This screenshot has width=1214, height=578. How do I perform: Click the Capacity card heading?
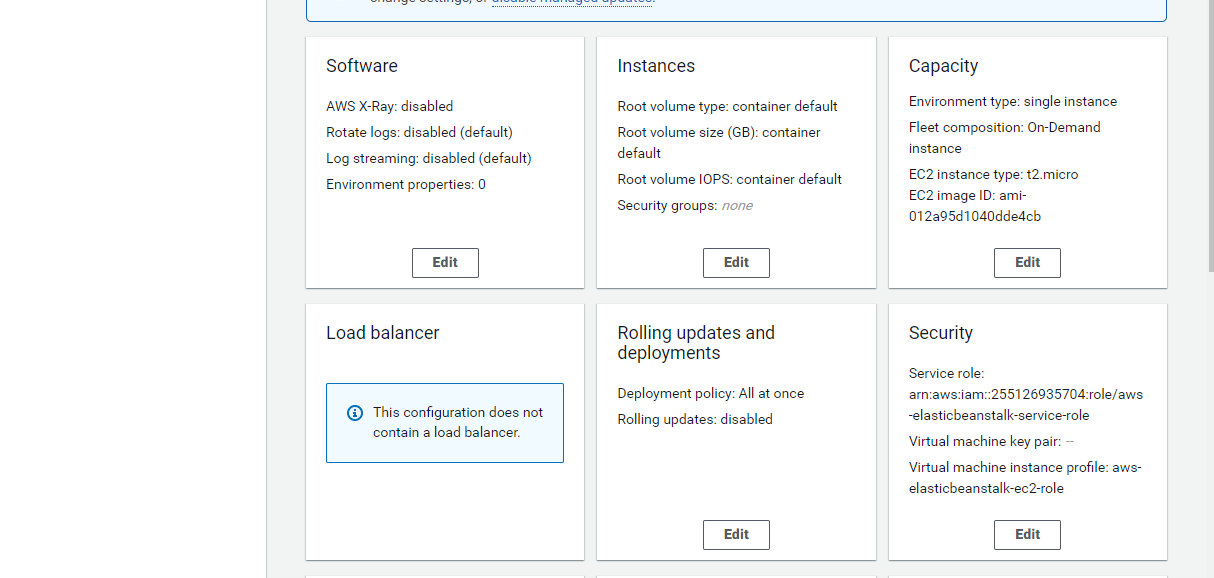click(943, 66)
